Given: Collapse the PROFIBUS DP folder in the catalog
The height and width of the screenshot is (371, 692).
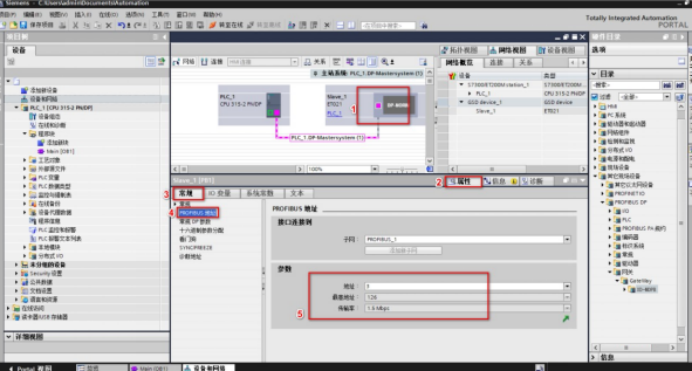Looking at the screenshot, I should click(602, 202).
